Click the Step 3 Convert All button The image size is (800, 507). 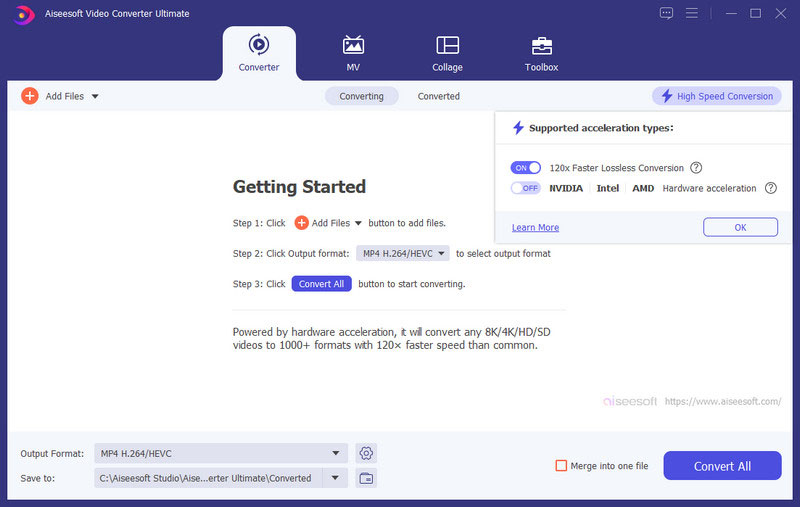[x=321, y=284]
